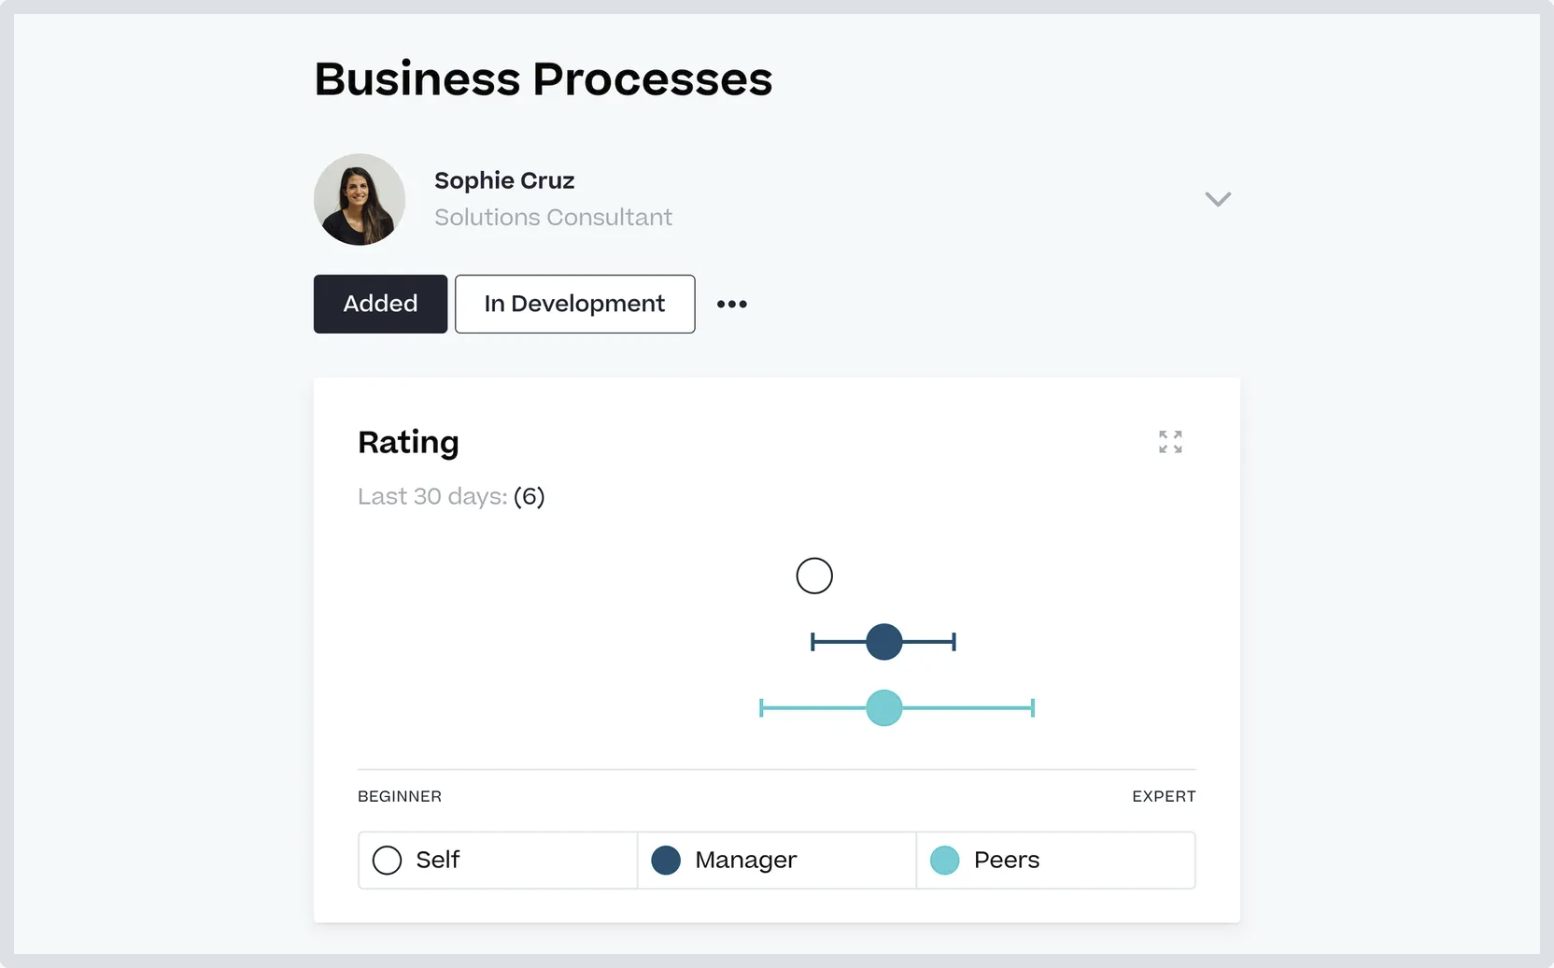
Task: Expand the Rating card to fullscreen
Action: [1170, 442]
